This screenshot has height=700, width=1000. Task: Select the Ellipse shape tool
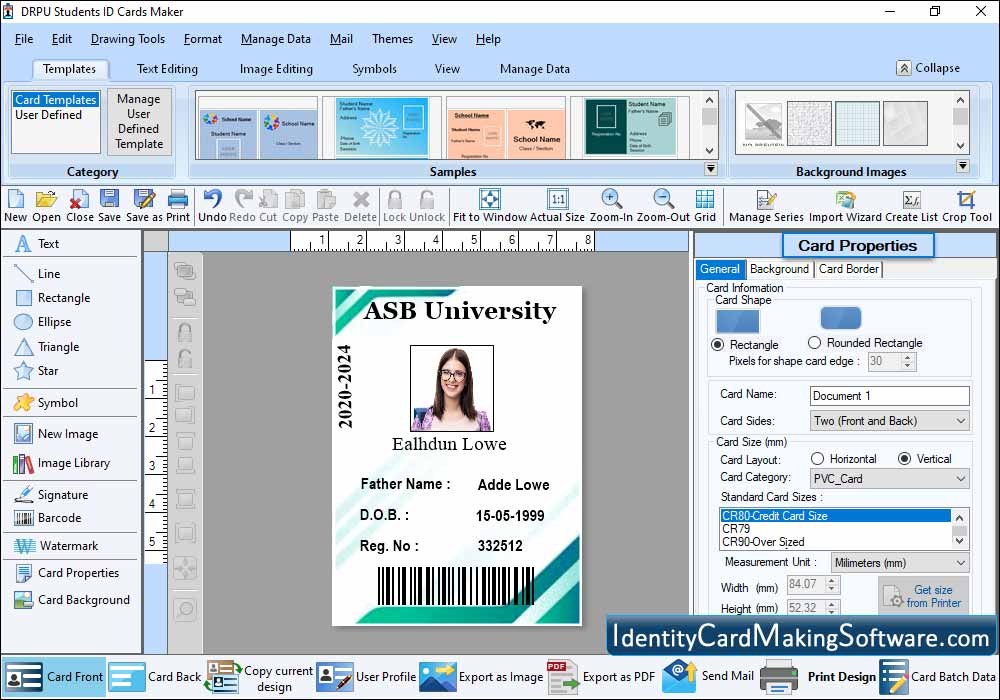[x=43, y=322]
